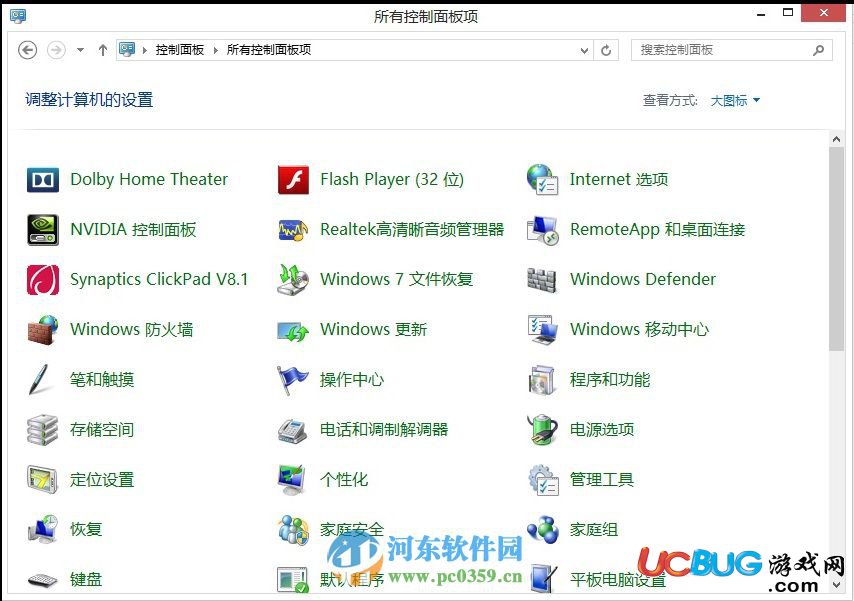This screenshot has width=854, height=601.
Task: Open the Windows 防火墙 icon
Action: [42, 330]
